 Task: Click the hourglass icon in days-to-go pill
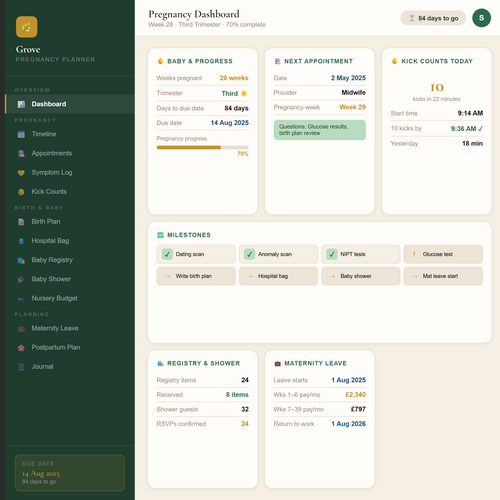coord(412,18)
